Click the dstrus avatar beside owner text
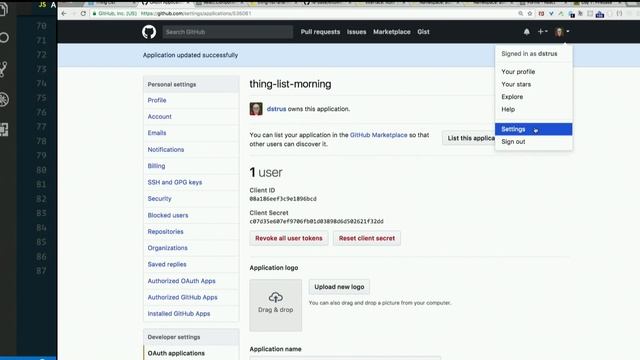 click(x=256, y=109)
